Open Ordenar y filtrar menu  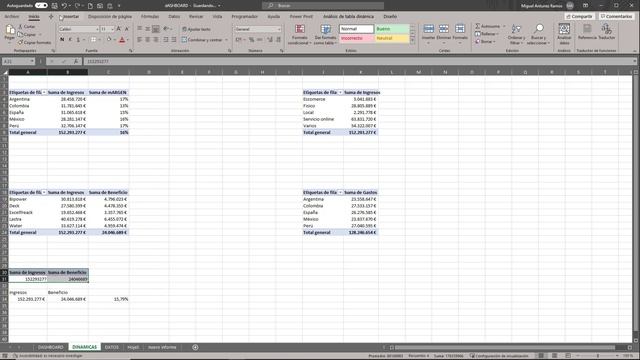[x=516, y=34]
